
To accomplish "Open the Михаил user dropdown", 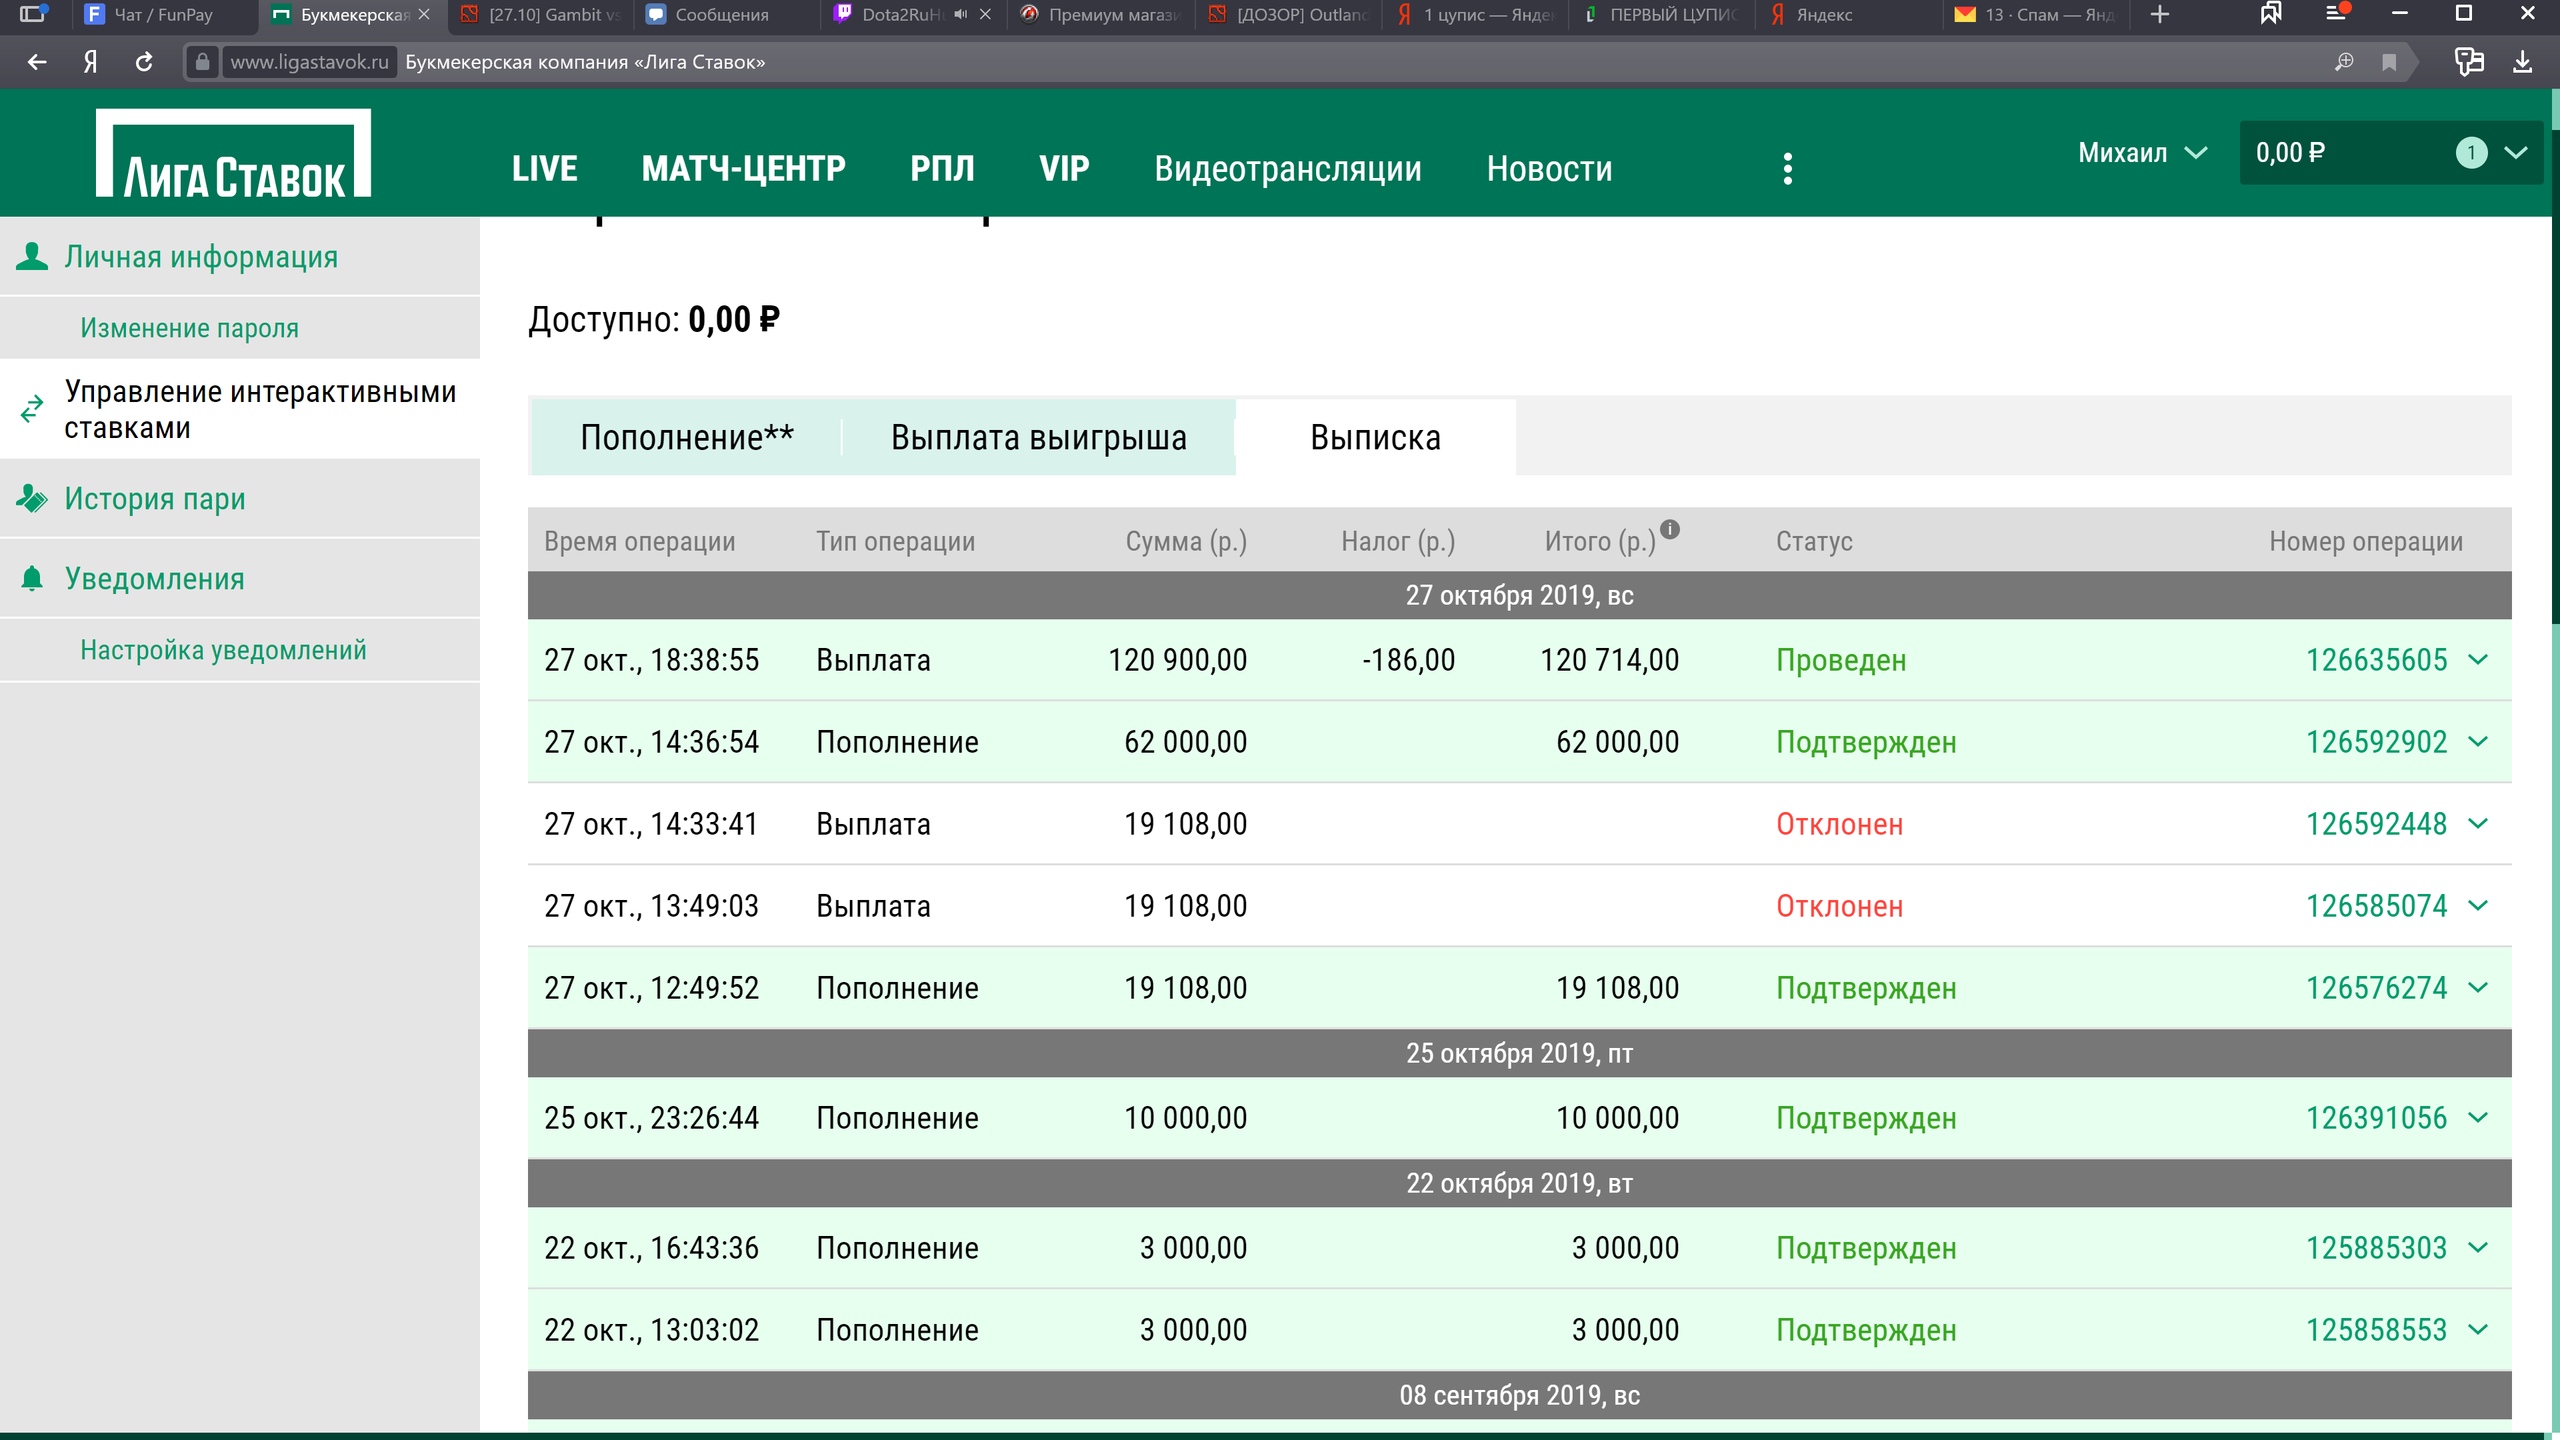I will point(2141,153).
